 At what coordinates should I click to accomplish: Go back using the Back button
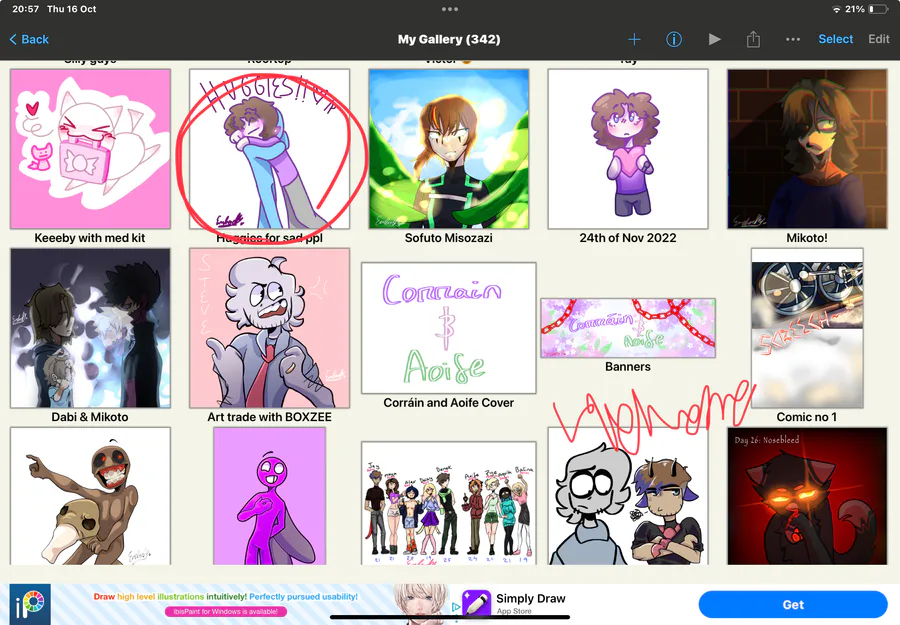point(29,39)
